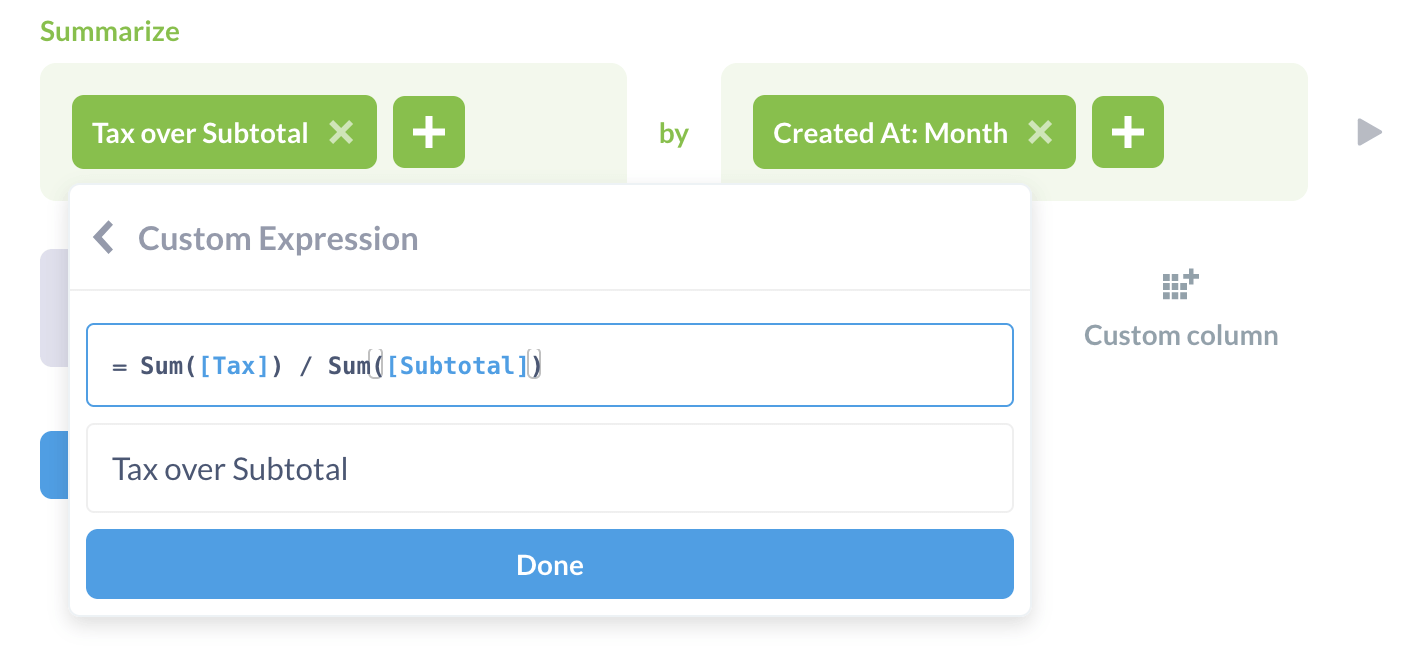Click the Custom column grid icon
Screen dimensions: 1418x658
(1180, 286)
